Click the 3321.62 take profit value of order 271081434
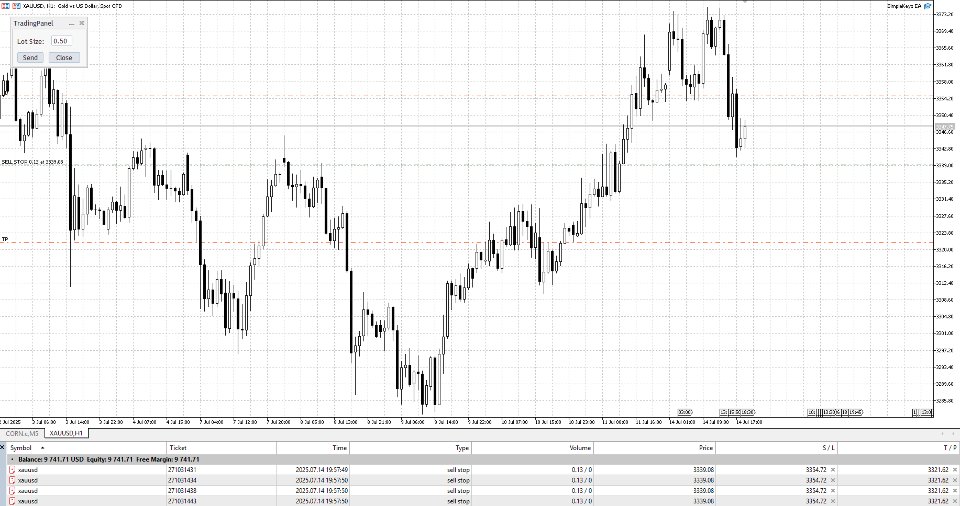960x506 pixels. point(938,480)
